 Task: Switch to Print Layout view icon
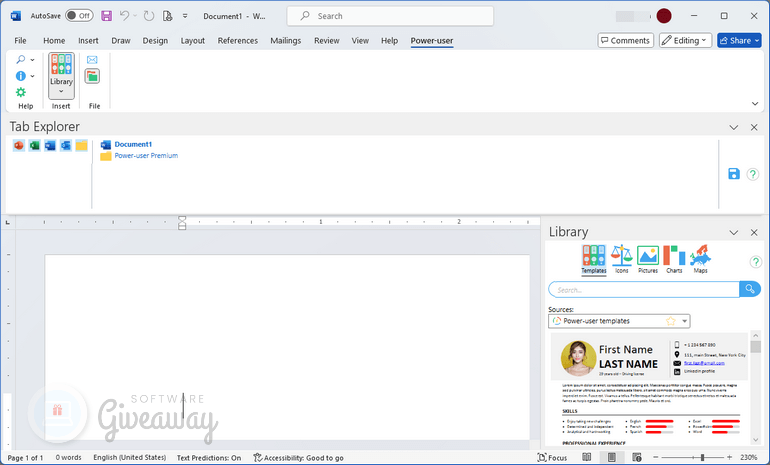[x=611, y=458]
